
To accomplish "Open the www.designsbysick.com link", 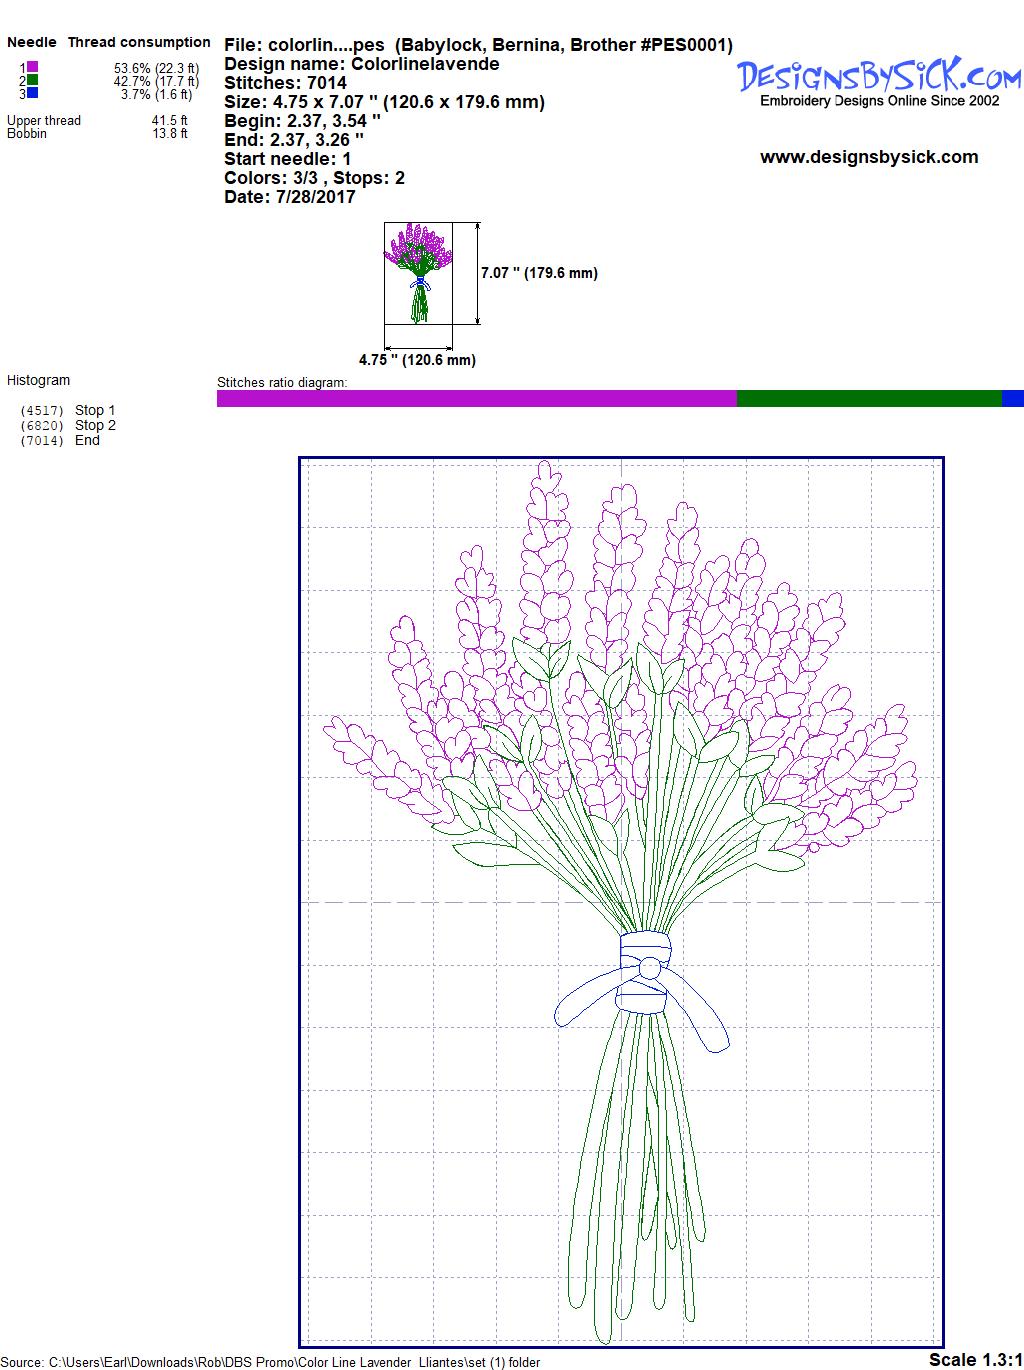I will [x=869, y=157].
